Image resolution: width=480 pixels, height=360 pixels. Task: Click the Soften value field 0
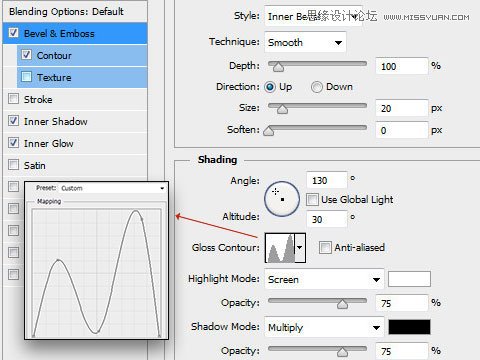coord(402,130)
